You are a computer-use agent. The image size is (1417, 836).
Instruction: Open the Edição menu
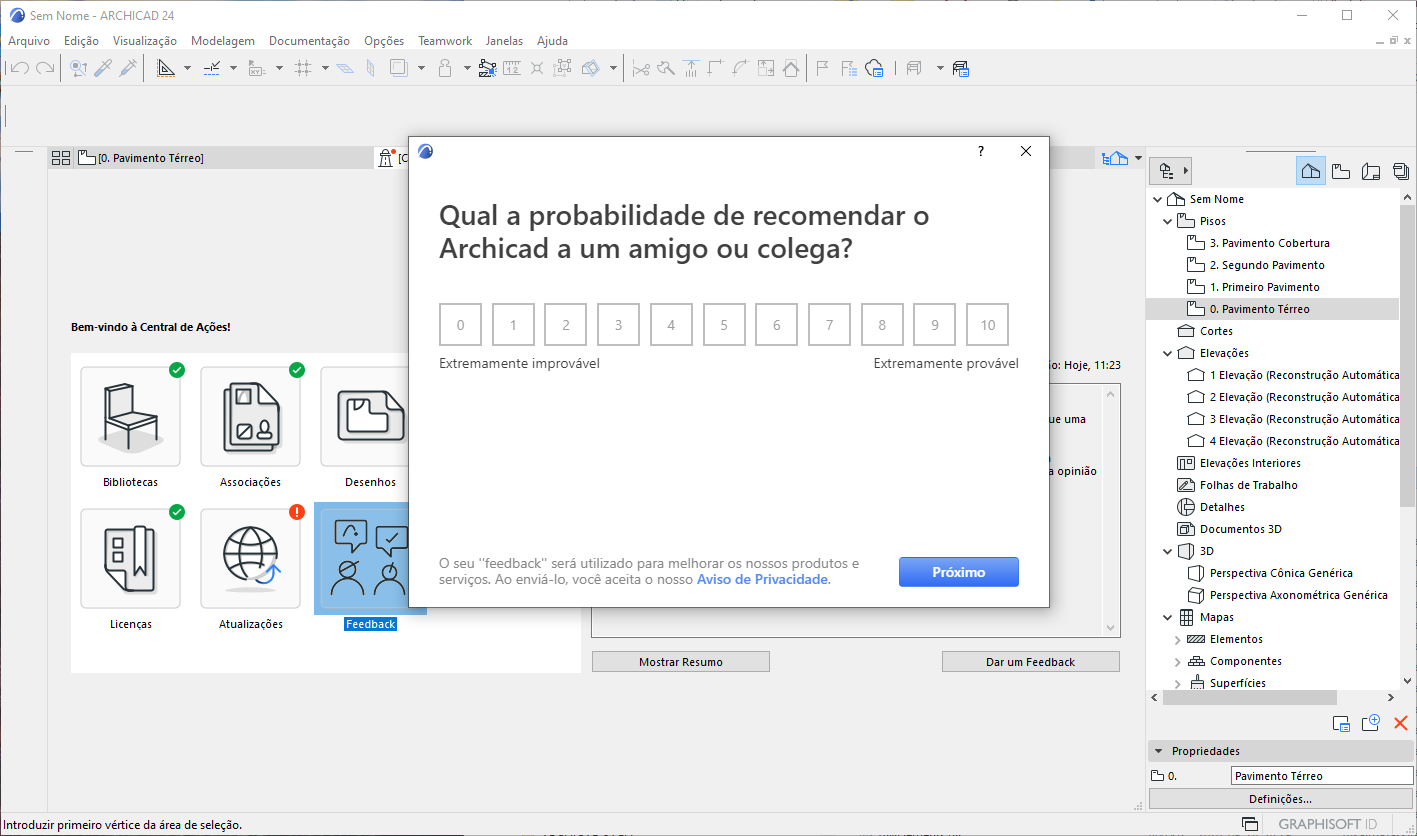[x=81, y=41]
